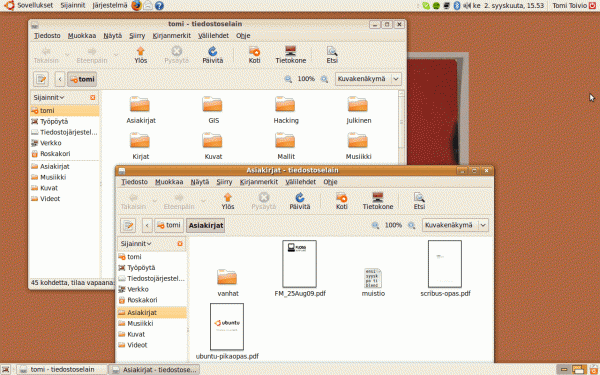Expand Sijainnit pane selector in Asiakirjat window

point(136,244)
